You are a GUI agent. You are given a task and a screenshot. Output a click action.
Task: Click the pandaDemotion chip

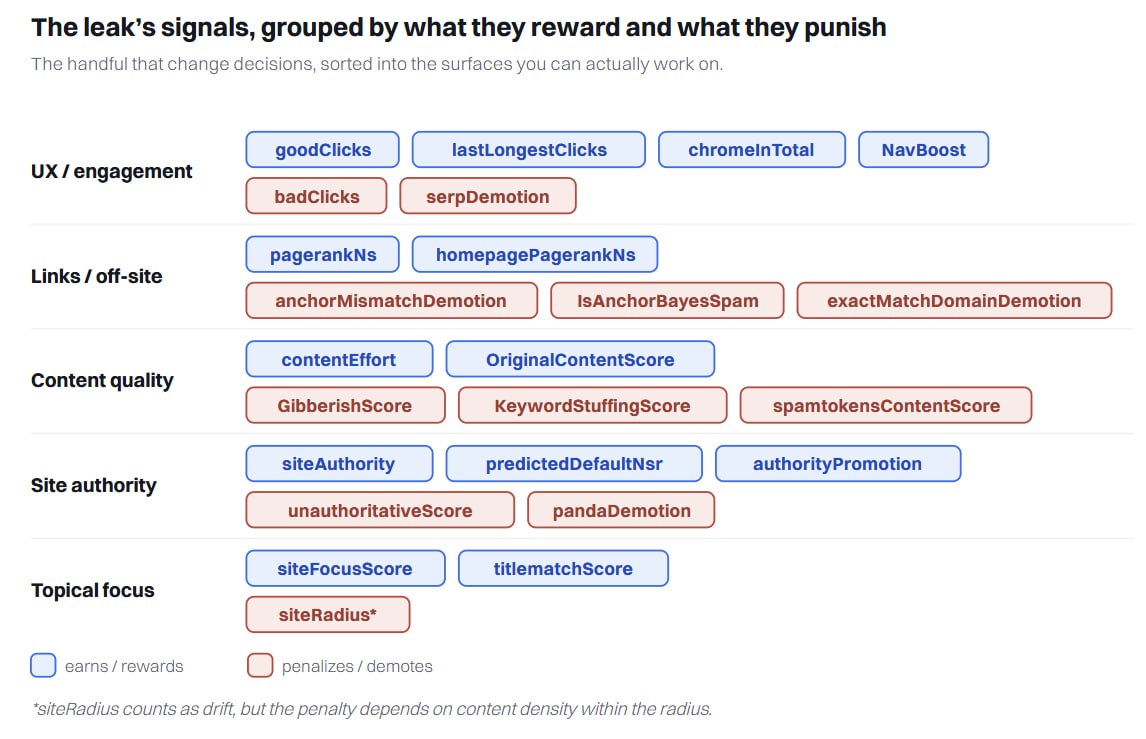pyautogui.click(x=621, y=510)
